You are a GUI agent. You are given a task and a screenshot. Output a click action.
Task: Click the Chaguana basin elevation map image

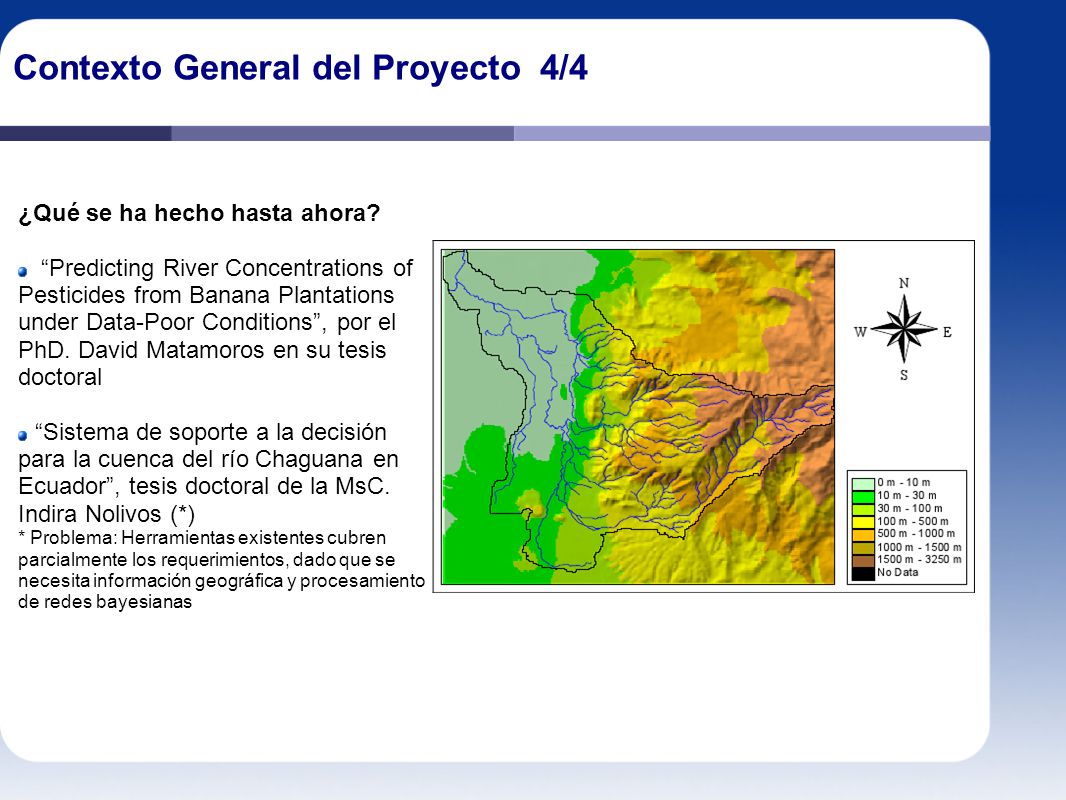[x=638, y=417]
